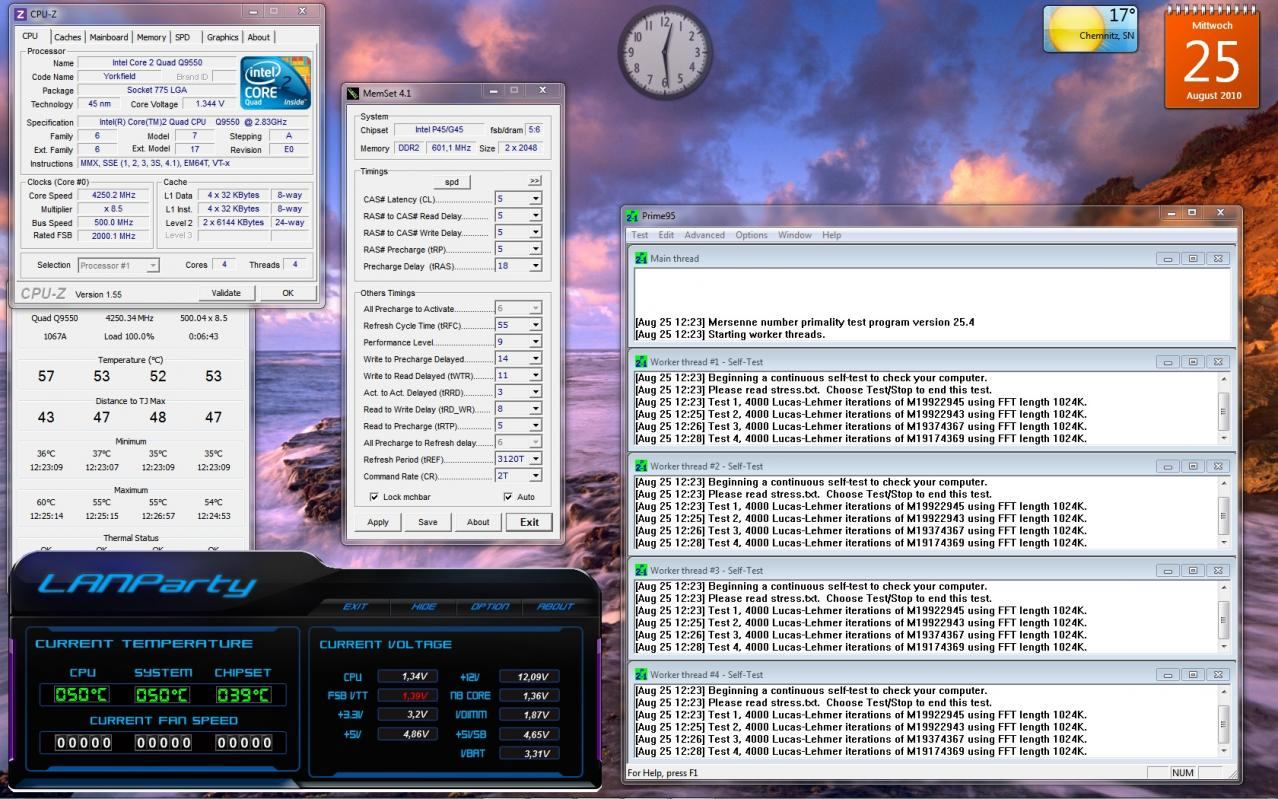The width and height of the screenshot is (1278, 799).
Task: Toggle the Auto checkbox in MemSet
Action: pos(508,497)
